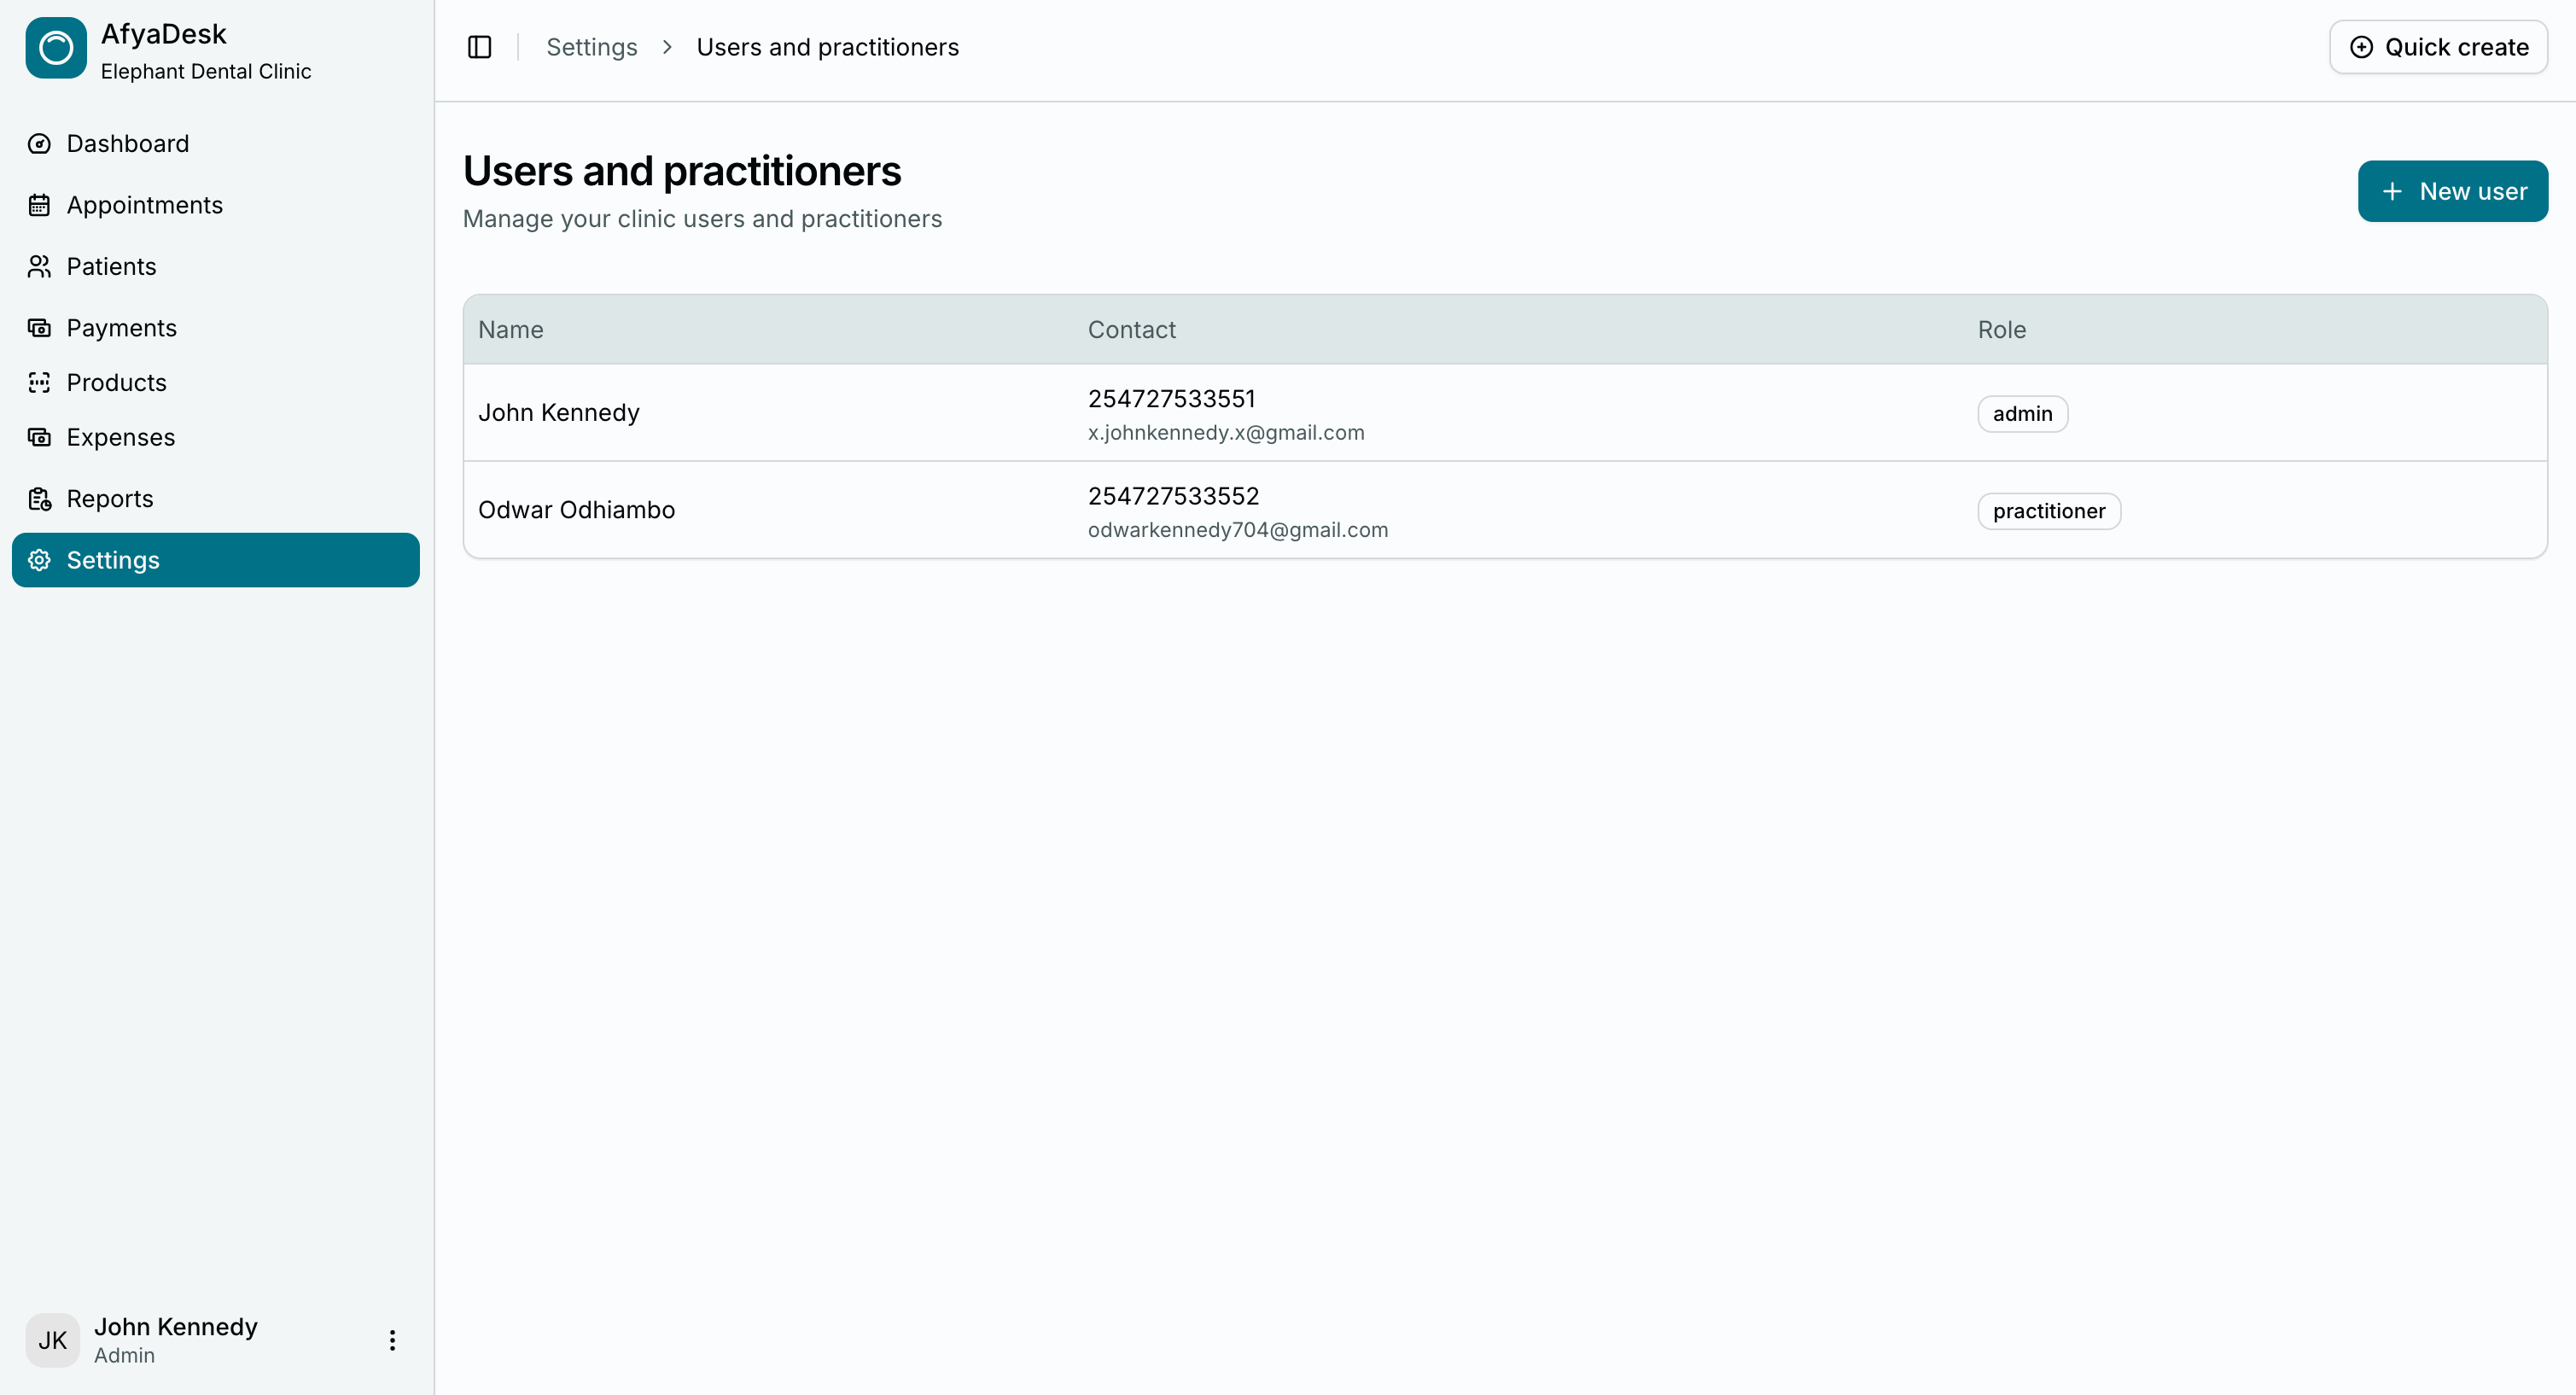
Task: Open the Quick create menu
Action: (x=2438, y=47)
